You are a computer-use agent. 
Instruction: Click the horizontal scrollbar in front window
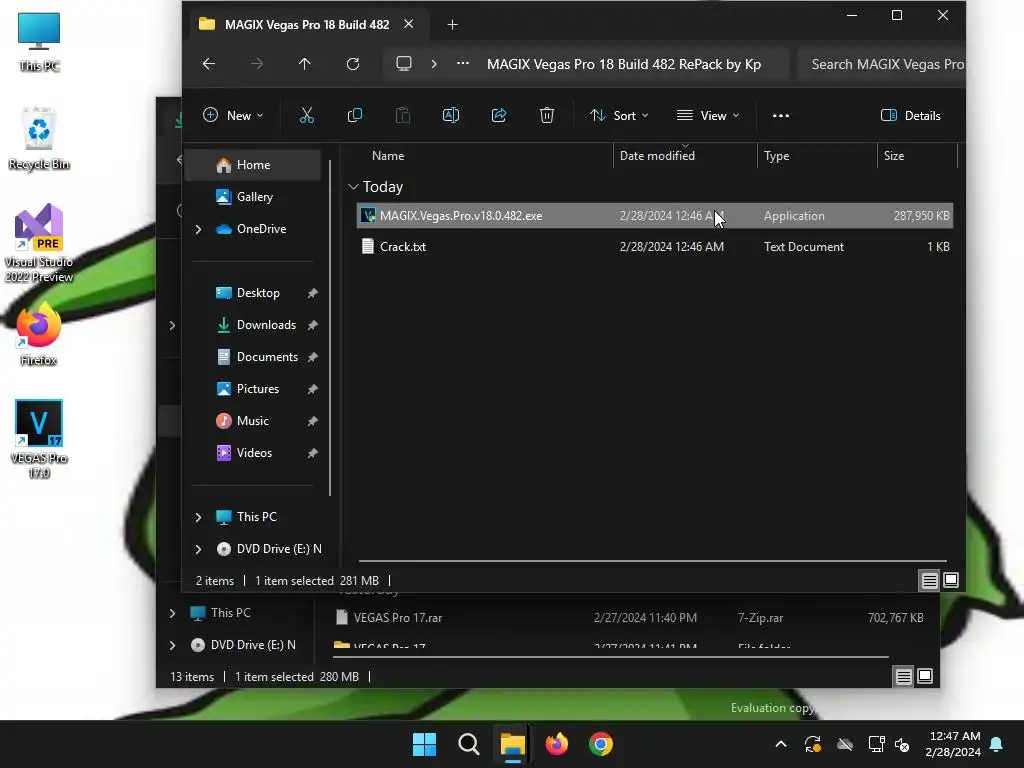[652, 561]
